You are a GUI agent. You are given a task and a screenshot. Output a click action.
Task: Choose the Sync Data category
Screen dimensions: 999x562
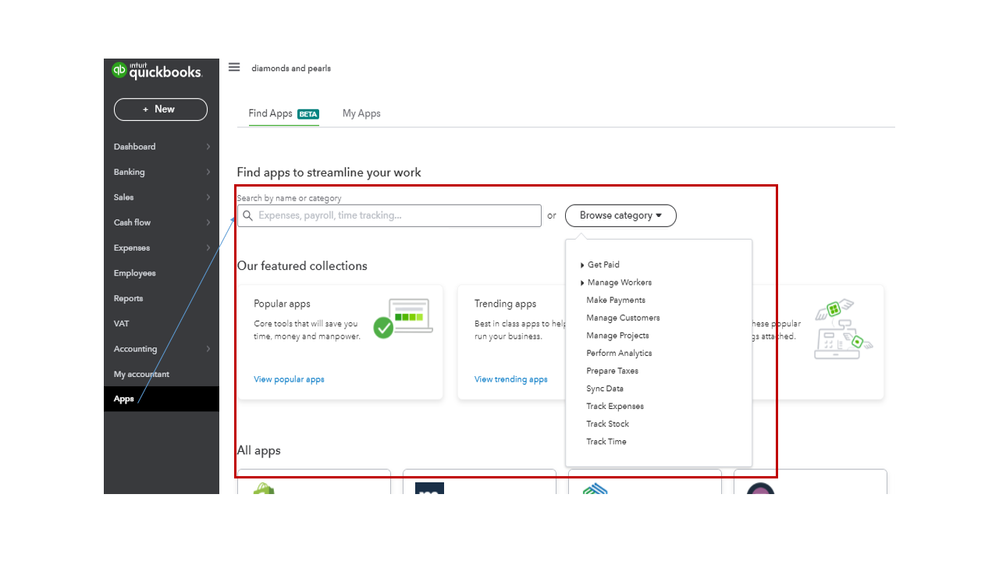(x=605, y=389)
